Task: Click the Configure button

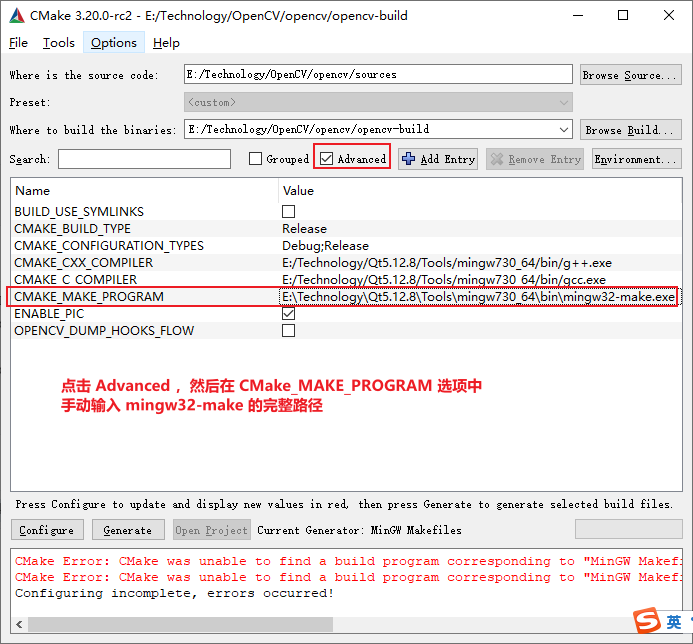Action: [47, 530]
